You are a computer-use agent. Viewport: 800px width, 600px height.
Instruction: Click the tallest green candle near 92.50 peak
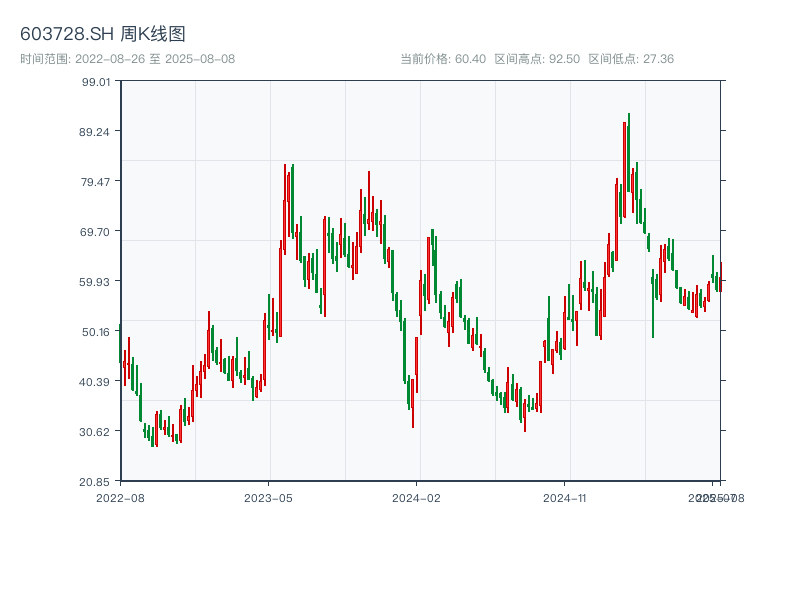(x=629, y=153)
